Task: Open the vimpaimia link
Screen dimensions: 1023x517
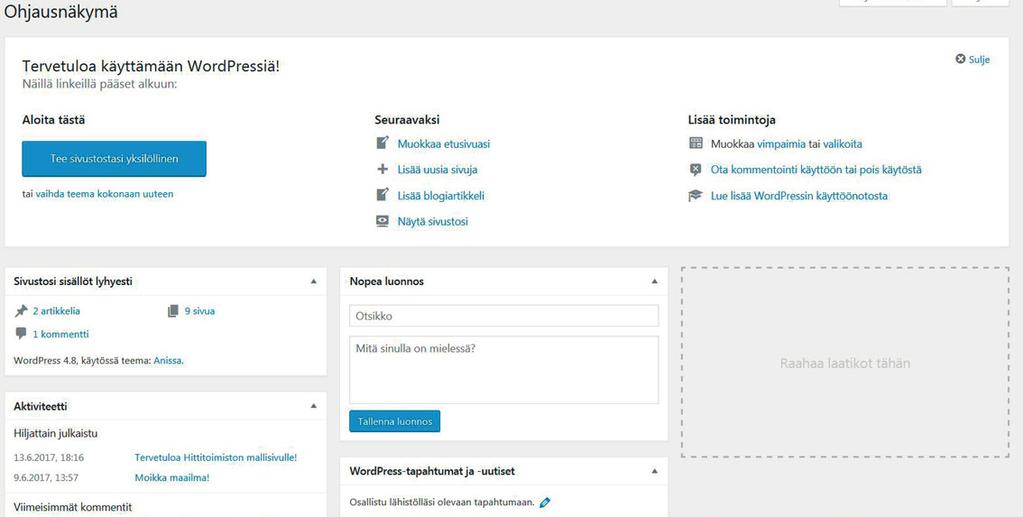Action: 781,144
